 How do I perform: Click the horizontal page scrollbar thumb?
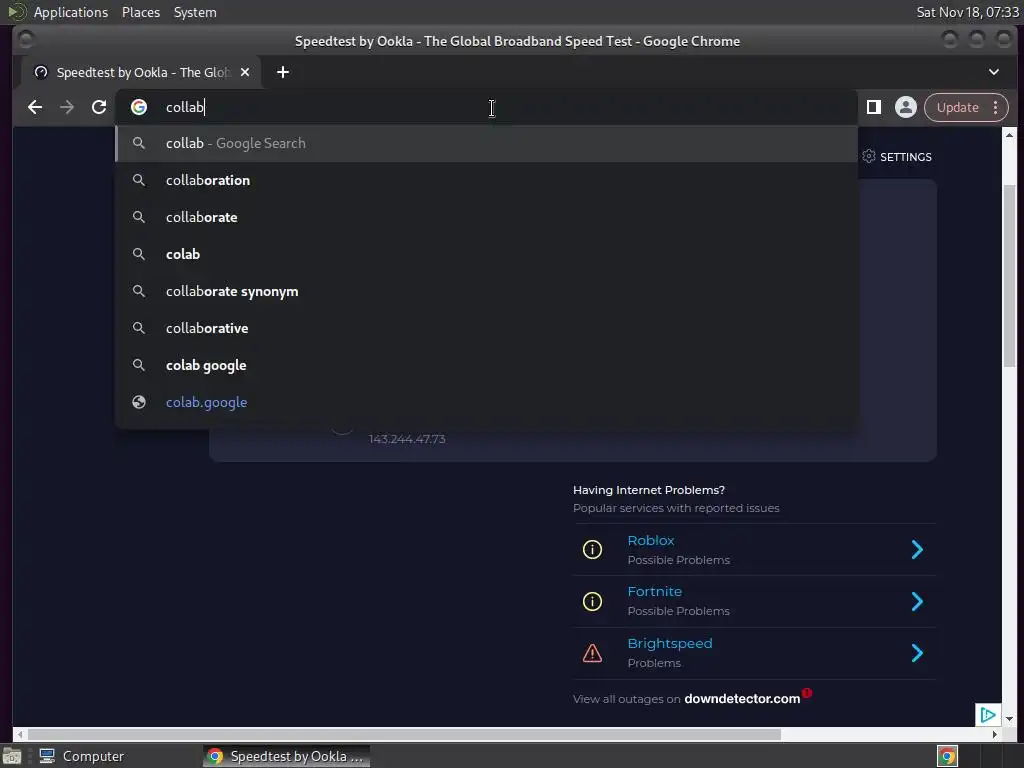[x=404, y=734]
